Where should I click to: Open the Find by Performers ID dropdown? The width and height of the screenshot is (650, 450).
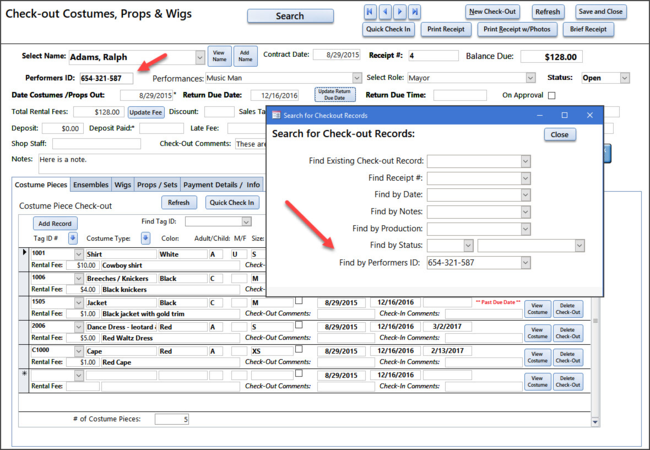(524, 263)
